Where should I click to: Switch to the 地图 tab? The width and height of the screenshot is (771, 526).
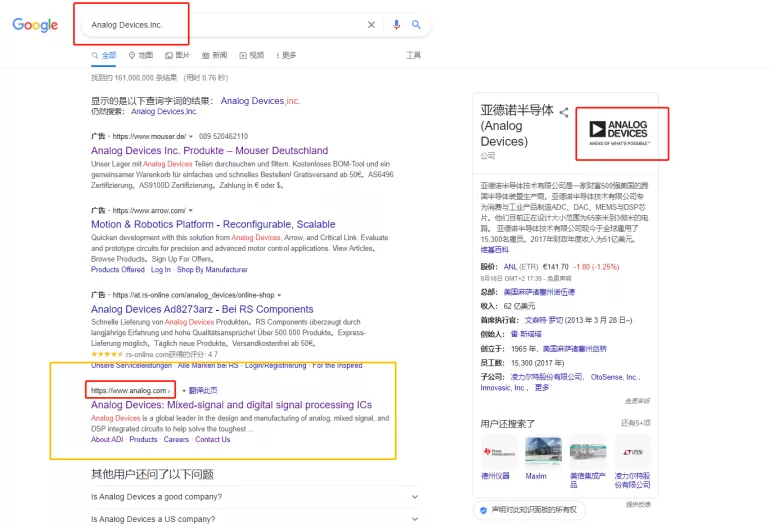(x=141, y=56)
